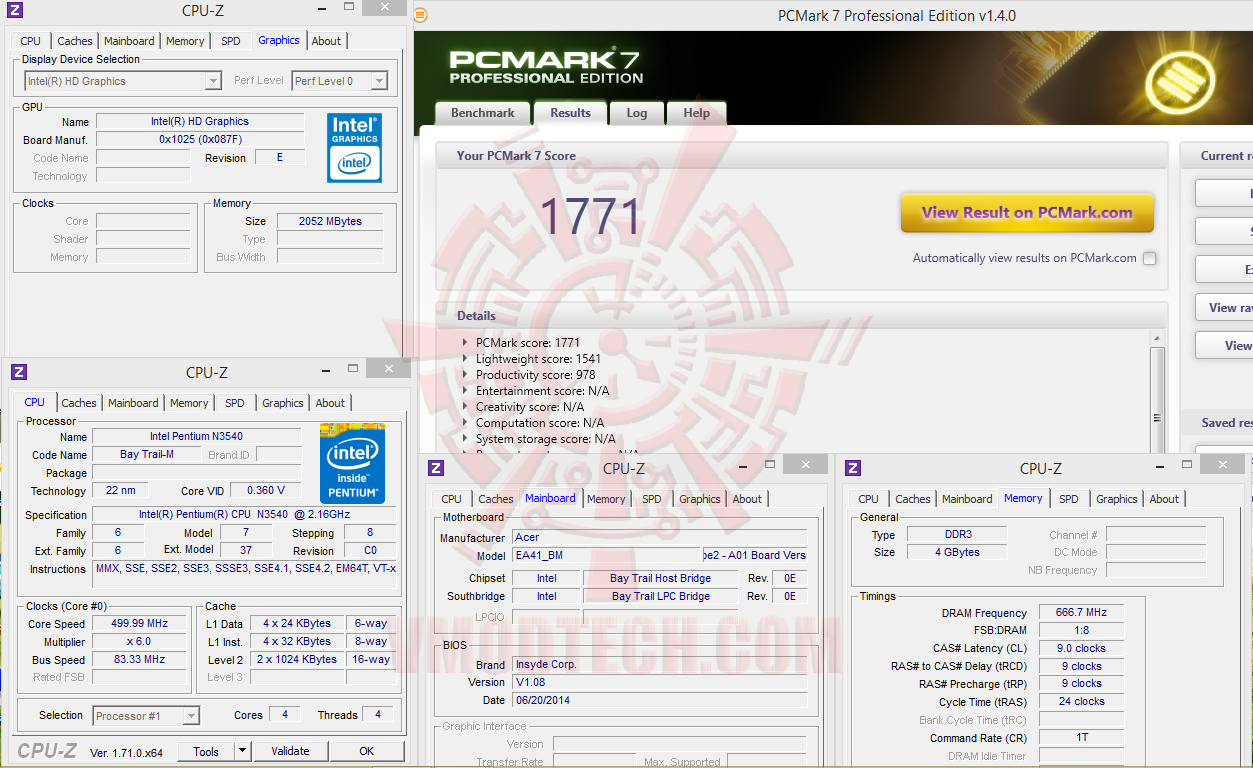Open About tab in CPU-Z Graphics window
This screenshot has height=768, width=1253.
tap(326, 41)
